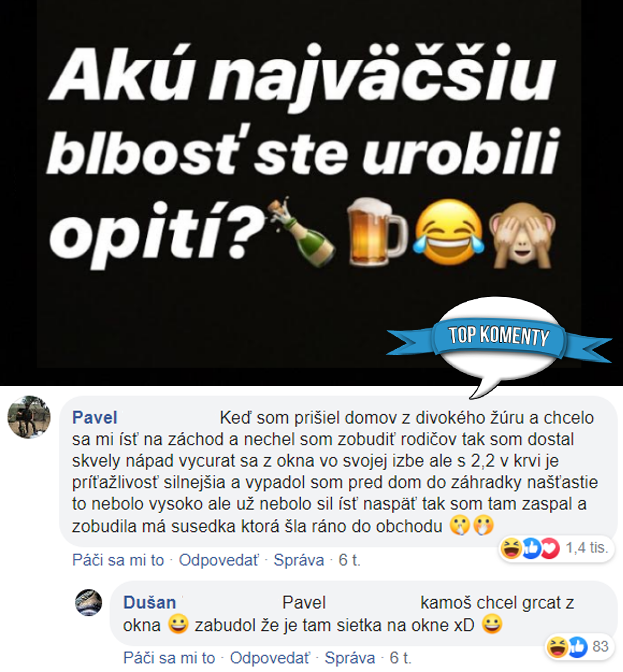The height and width of the screenshot is (672, 623).
Task: Open Dušan's profile picture
Action: pyautogui.click(x=89, y=603)
